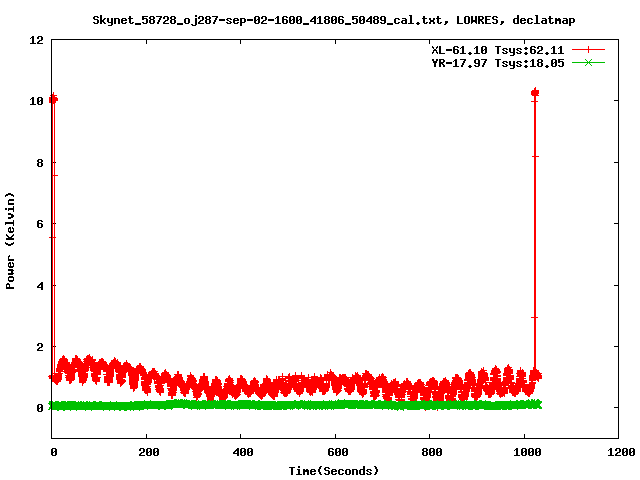Click the green YR legend line sample

[588, 62]
